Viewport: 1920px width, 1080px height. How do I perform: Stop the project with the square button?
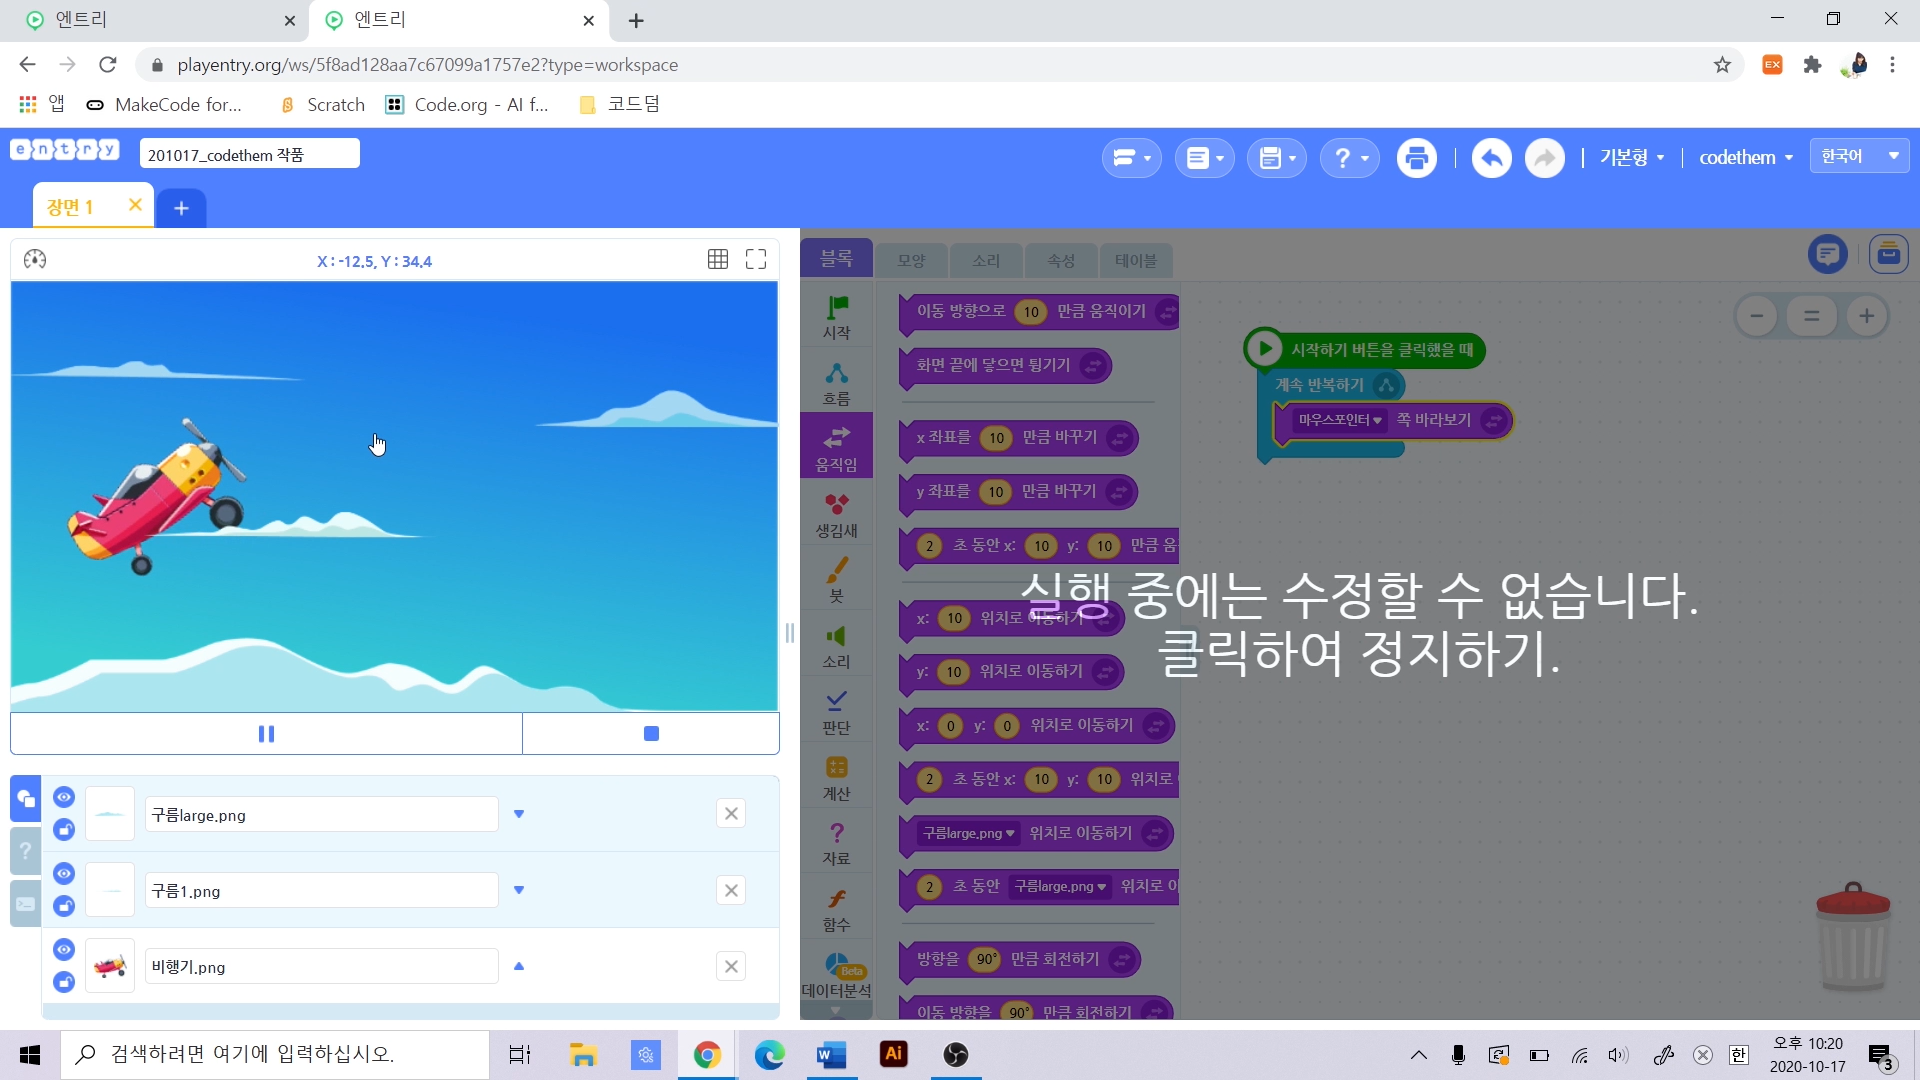651,734
